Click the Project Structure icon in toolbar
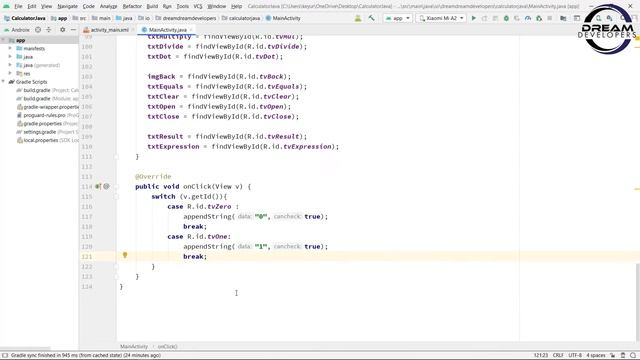 point(563,18)
